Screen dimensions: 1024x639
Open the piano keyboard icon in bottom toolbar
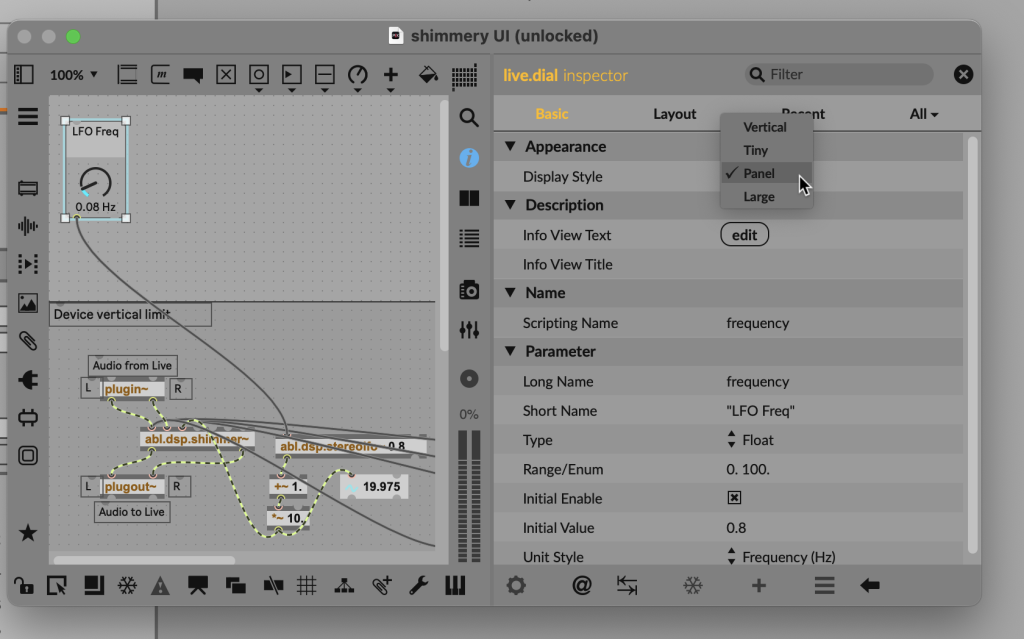456,585
